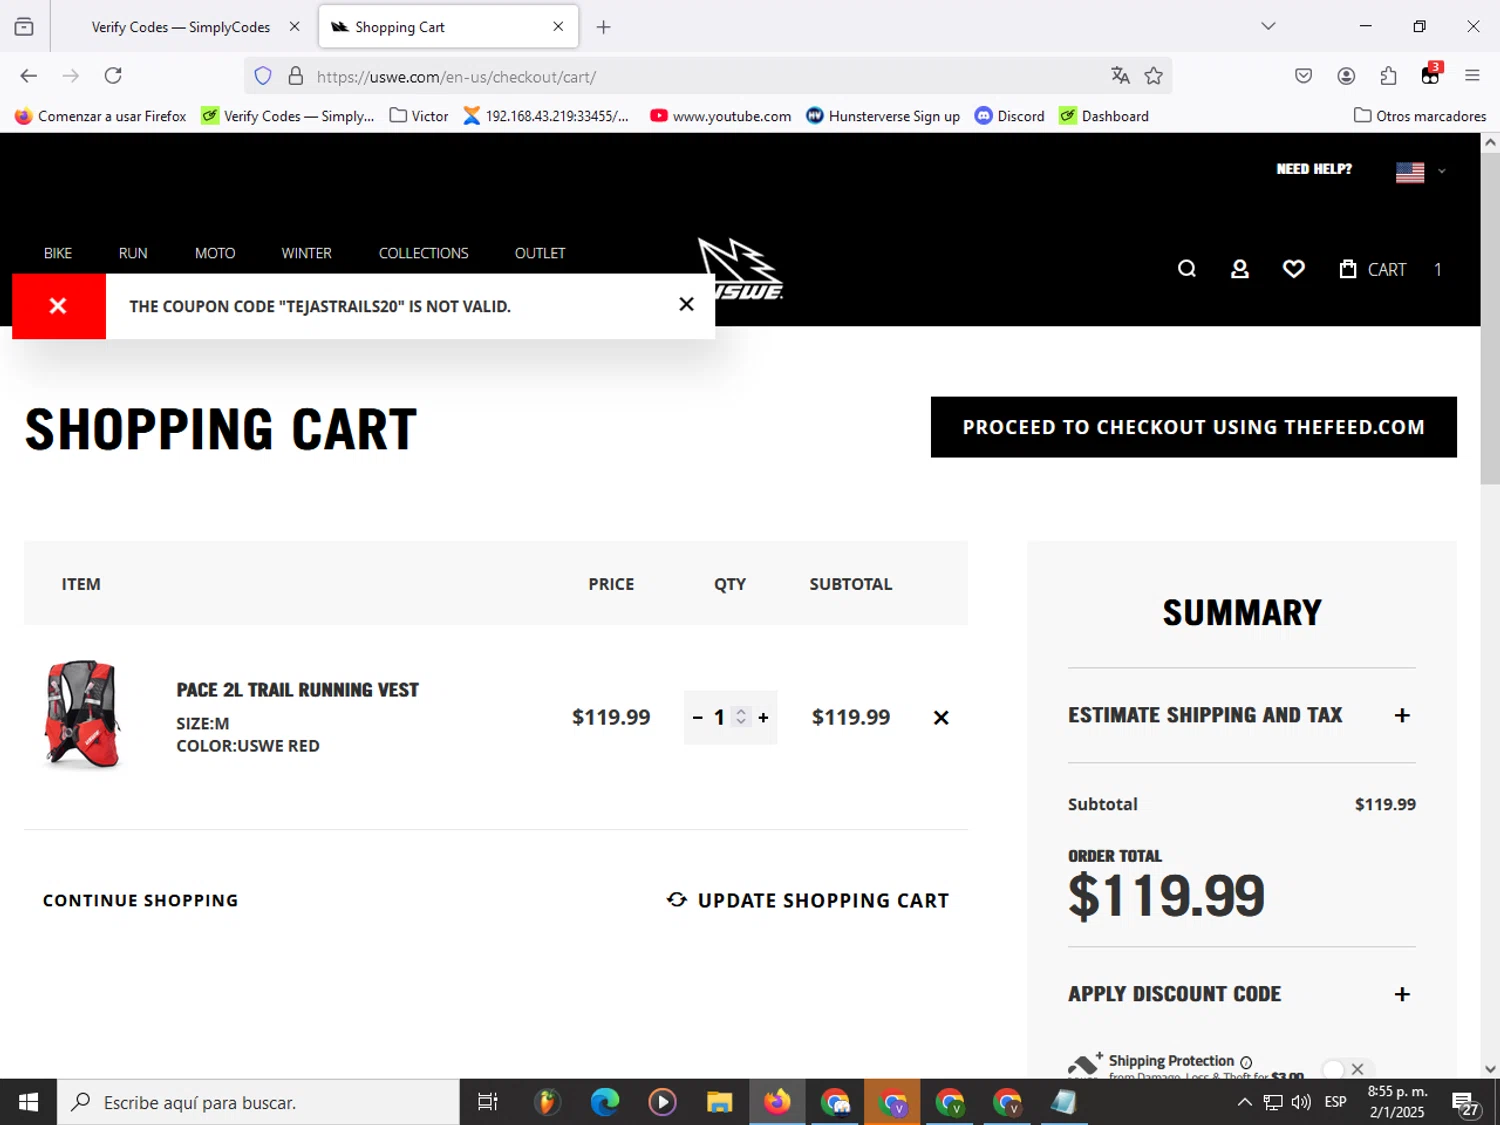Click Need Help link
1500x1125 pixels.
tap(1314, 169)
